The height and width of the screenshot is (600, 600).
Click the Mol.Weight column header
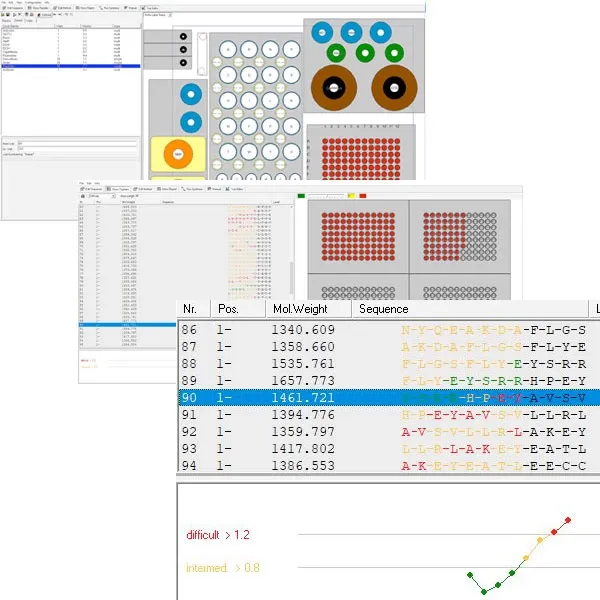coord(309,310)
